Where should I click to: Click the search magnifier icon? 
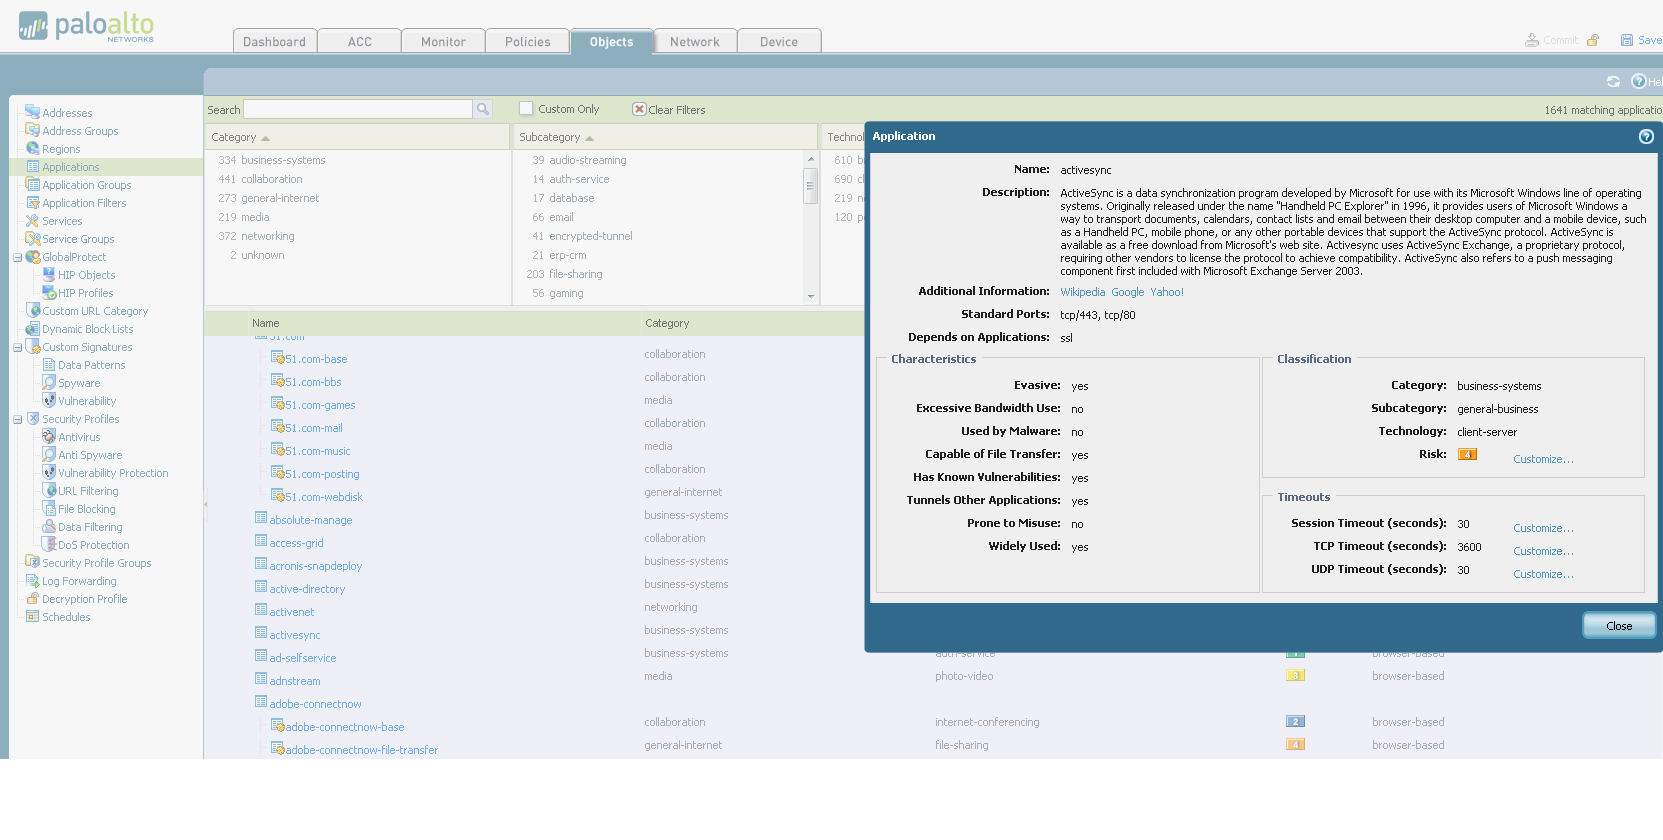coord(483,109)
